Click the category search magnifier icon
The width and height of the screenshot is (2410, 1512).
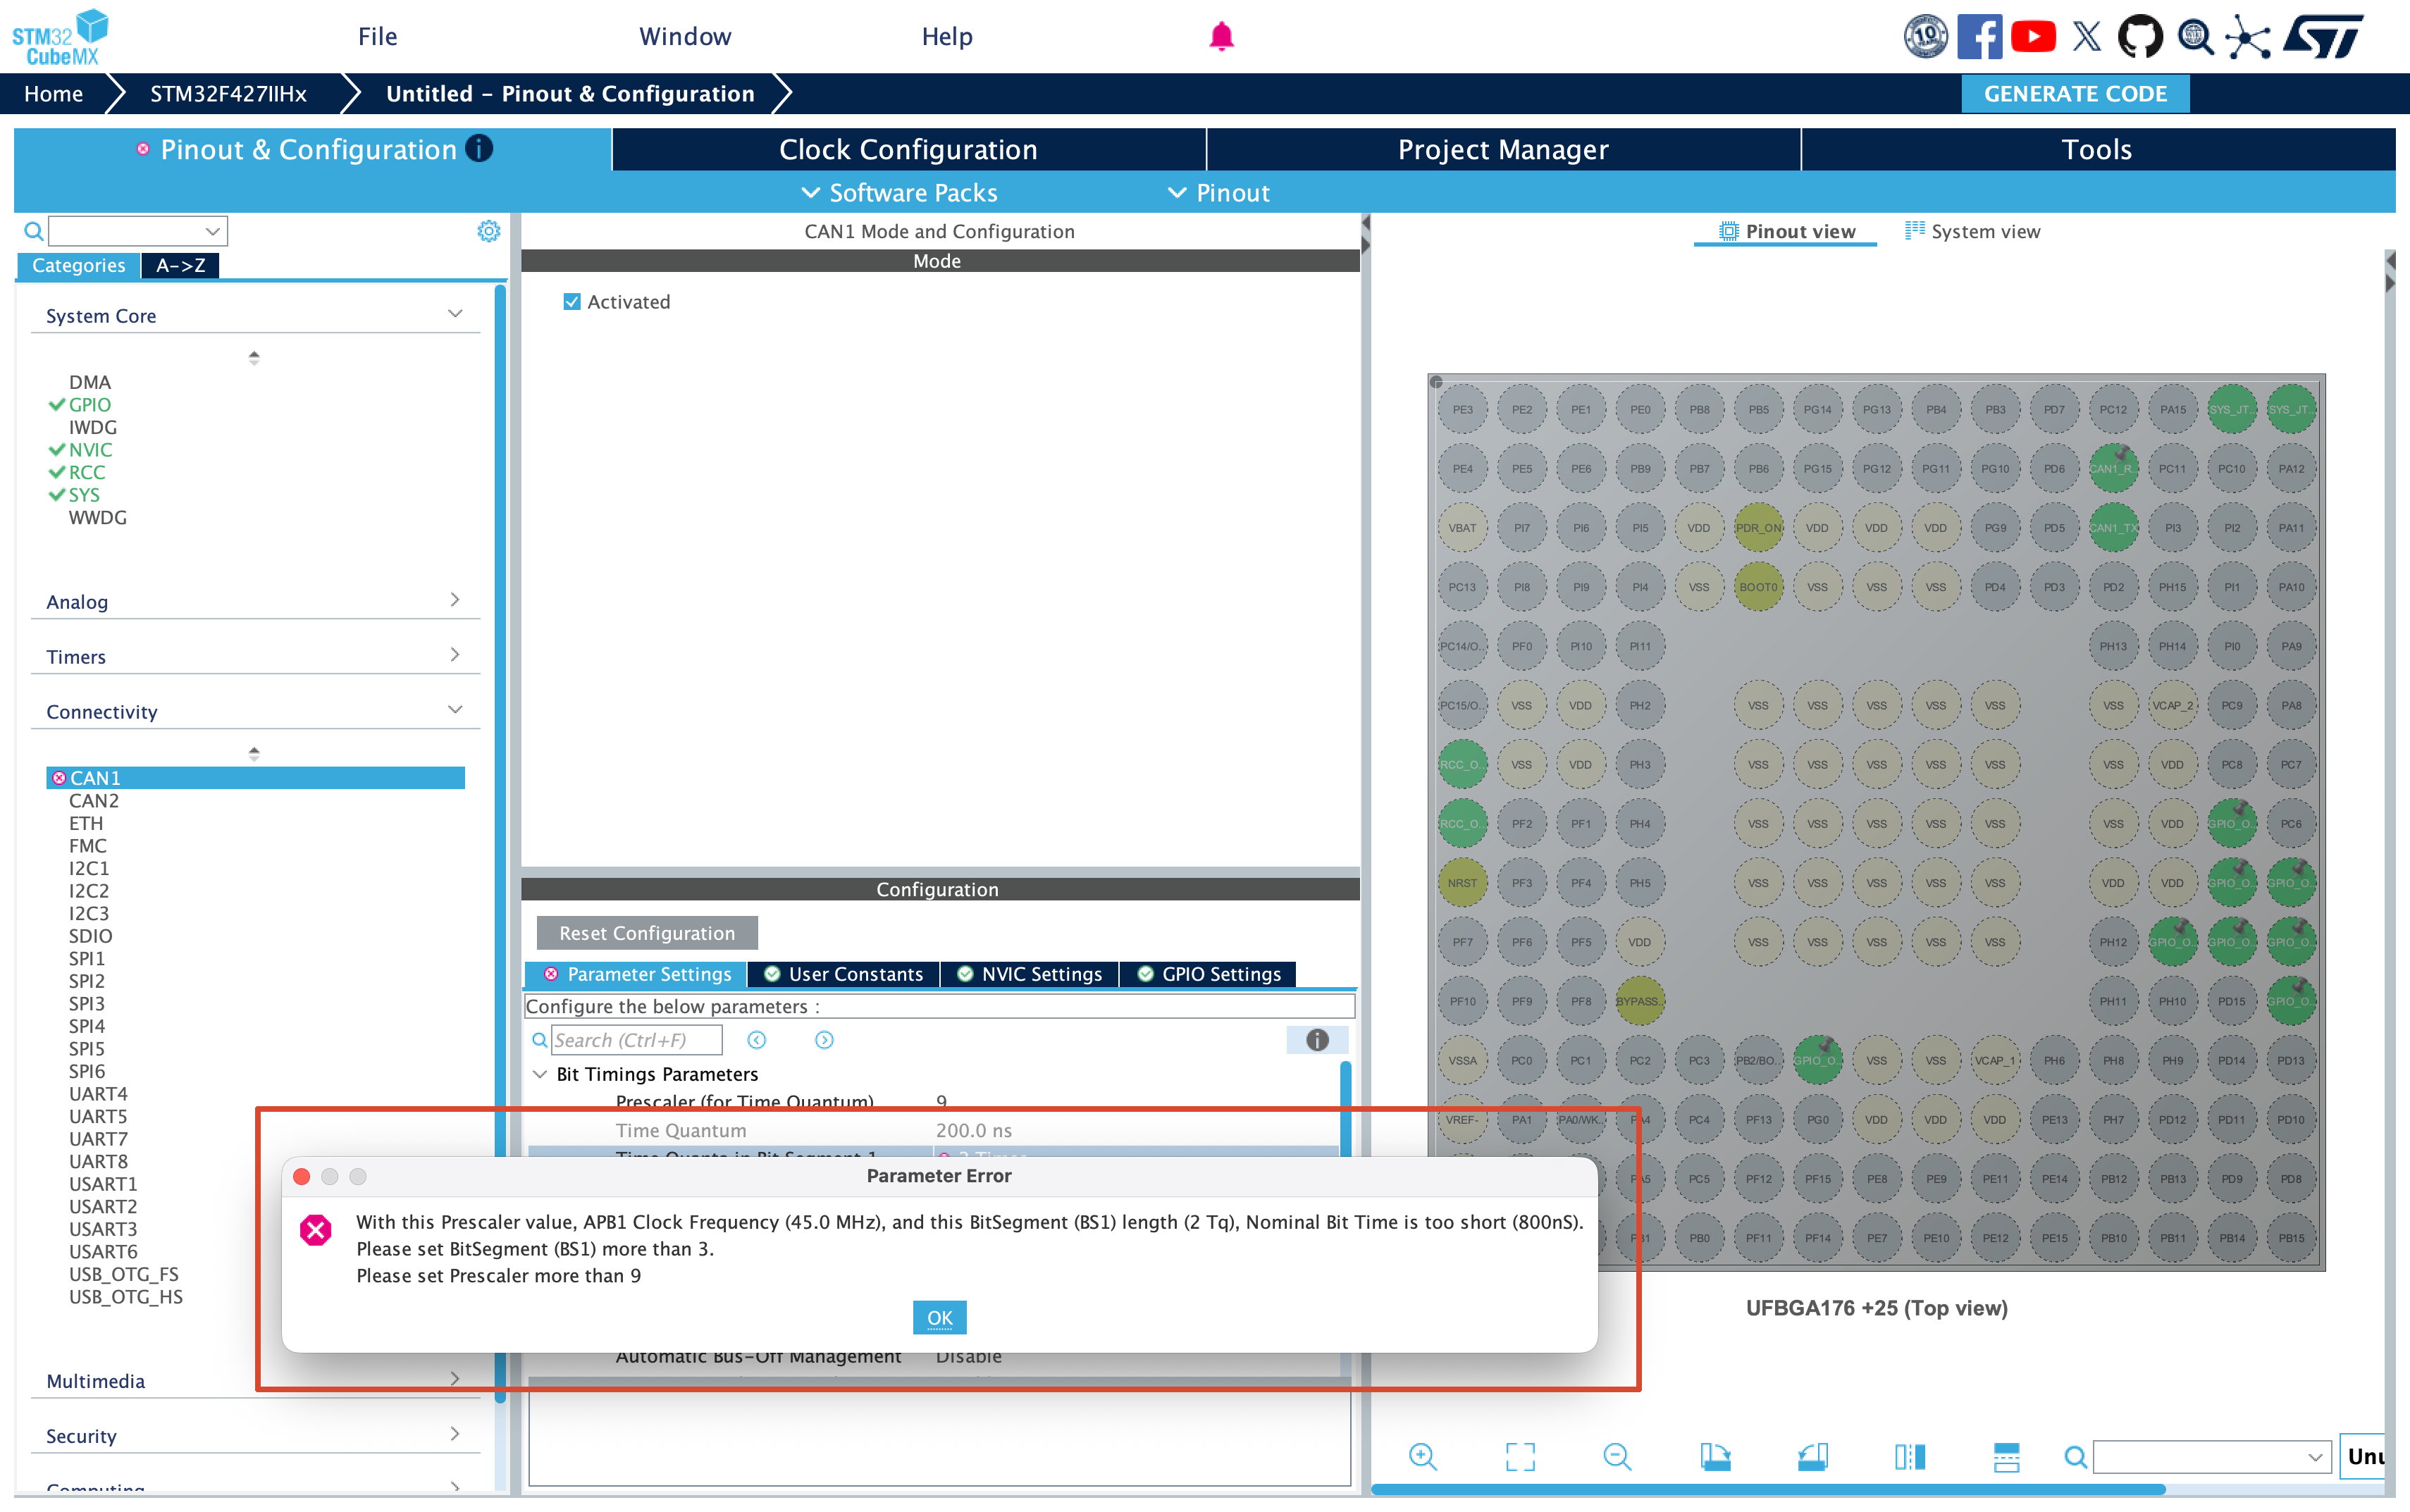[x=34, y=232]
